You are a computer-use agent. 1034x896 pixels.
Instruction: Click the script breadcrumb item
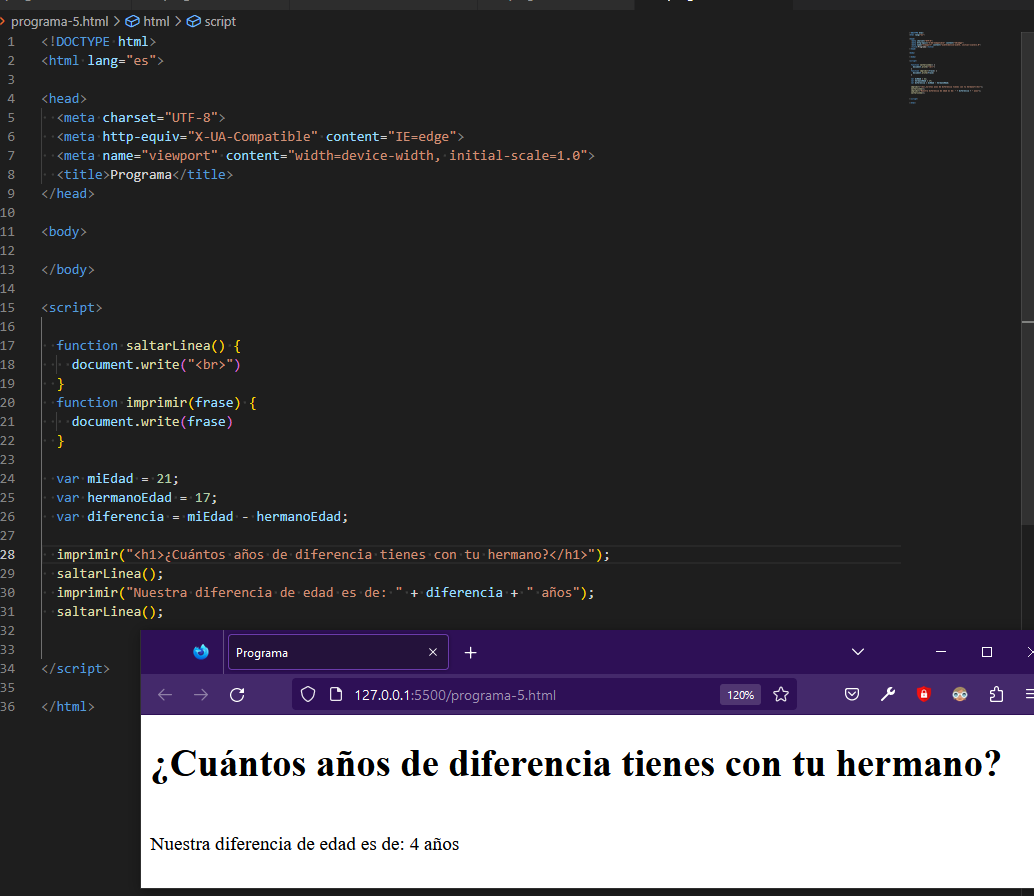(x=218, y=20)
